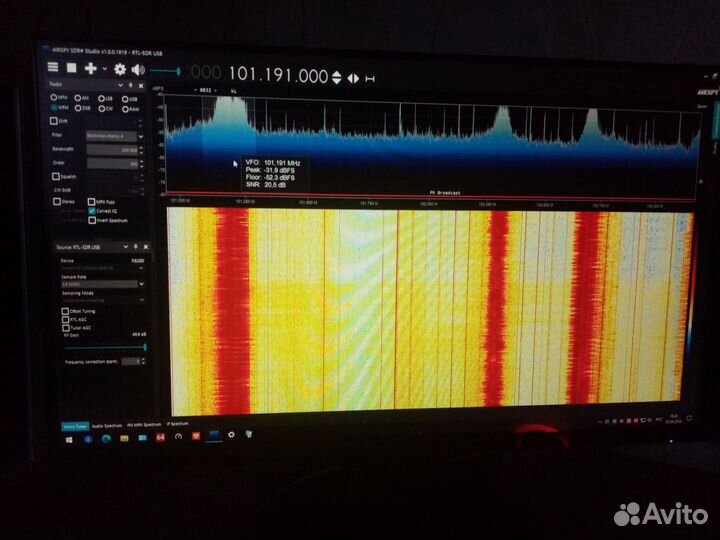Viewport: 720px width, 540px height.
Task: Enable the Invert Spectrum checkbox
Action: [92, 220]
